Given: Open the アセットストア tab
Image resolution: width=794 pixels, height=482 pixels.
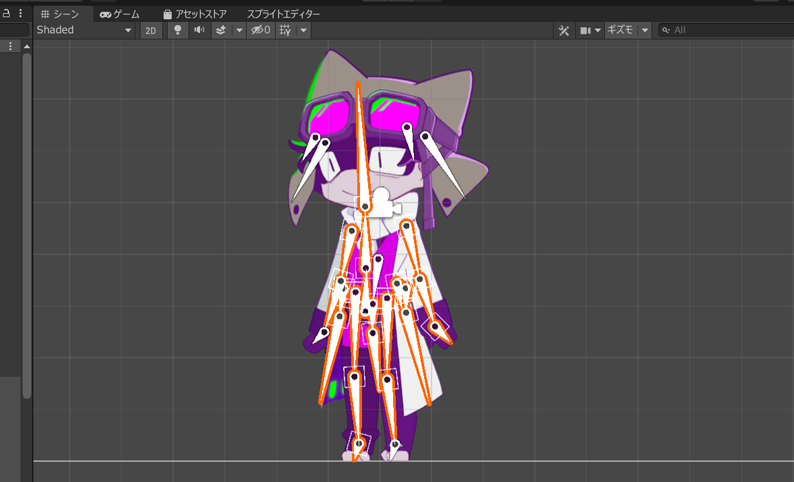Looking at the screenshot, I should coord(194,14).
